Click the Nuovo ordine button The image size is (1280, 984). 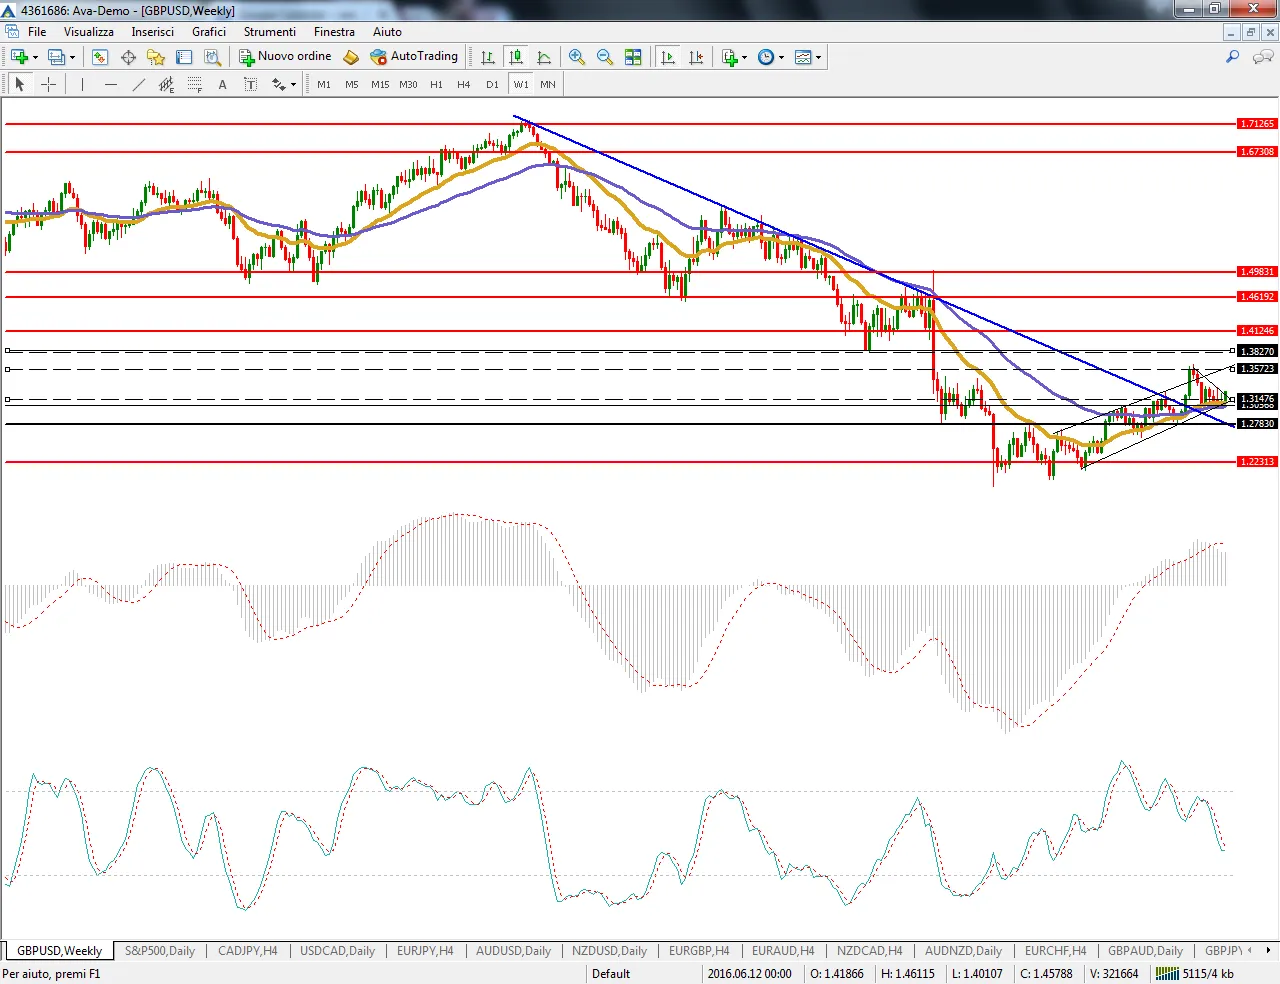pyautogui.click(x=285, y=57)
